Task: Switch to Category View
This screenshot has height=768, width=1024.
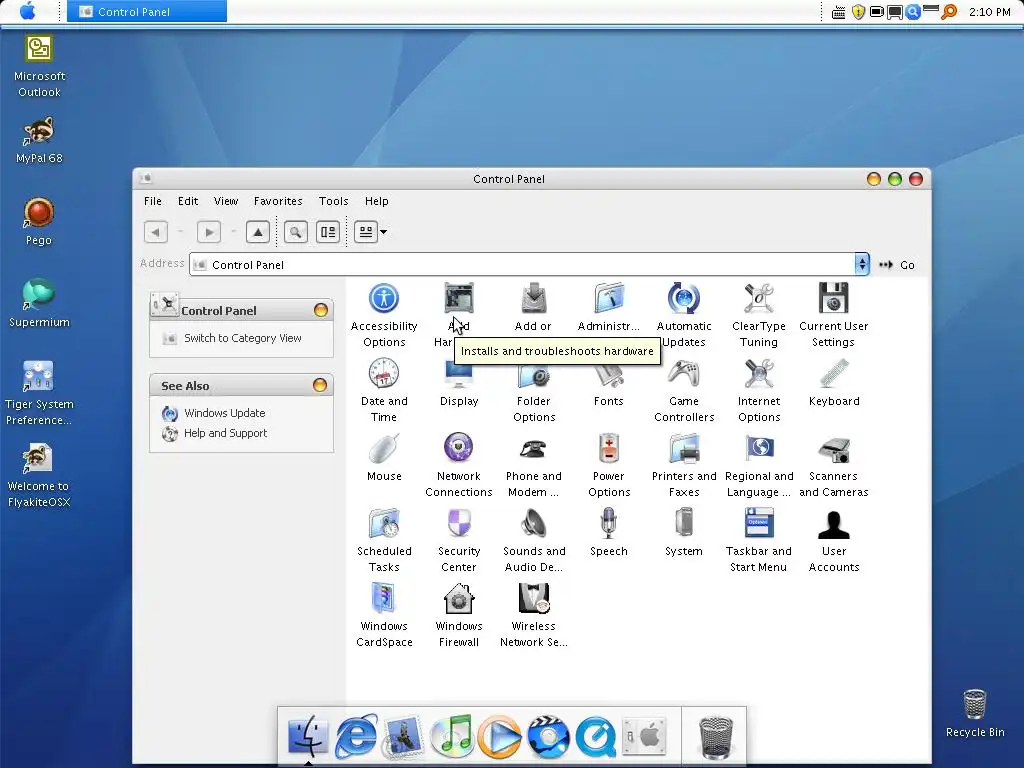Action: coord(243,338)
